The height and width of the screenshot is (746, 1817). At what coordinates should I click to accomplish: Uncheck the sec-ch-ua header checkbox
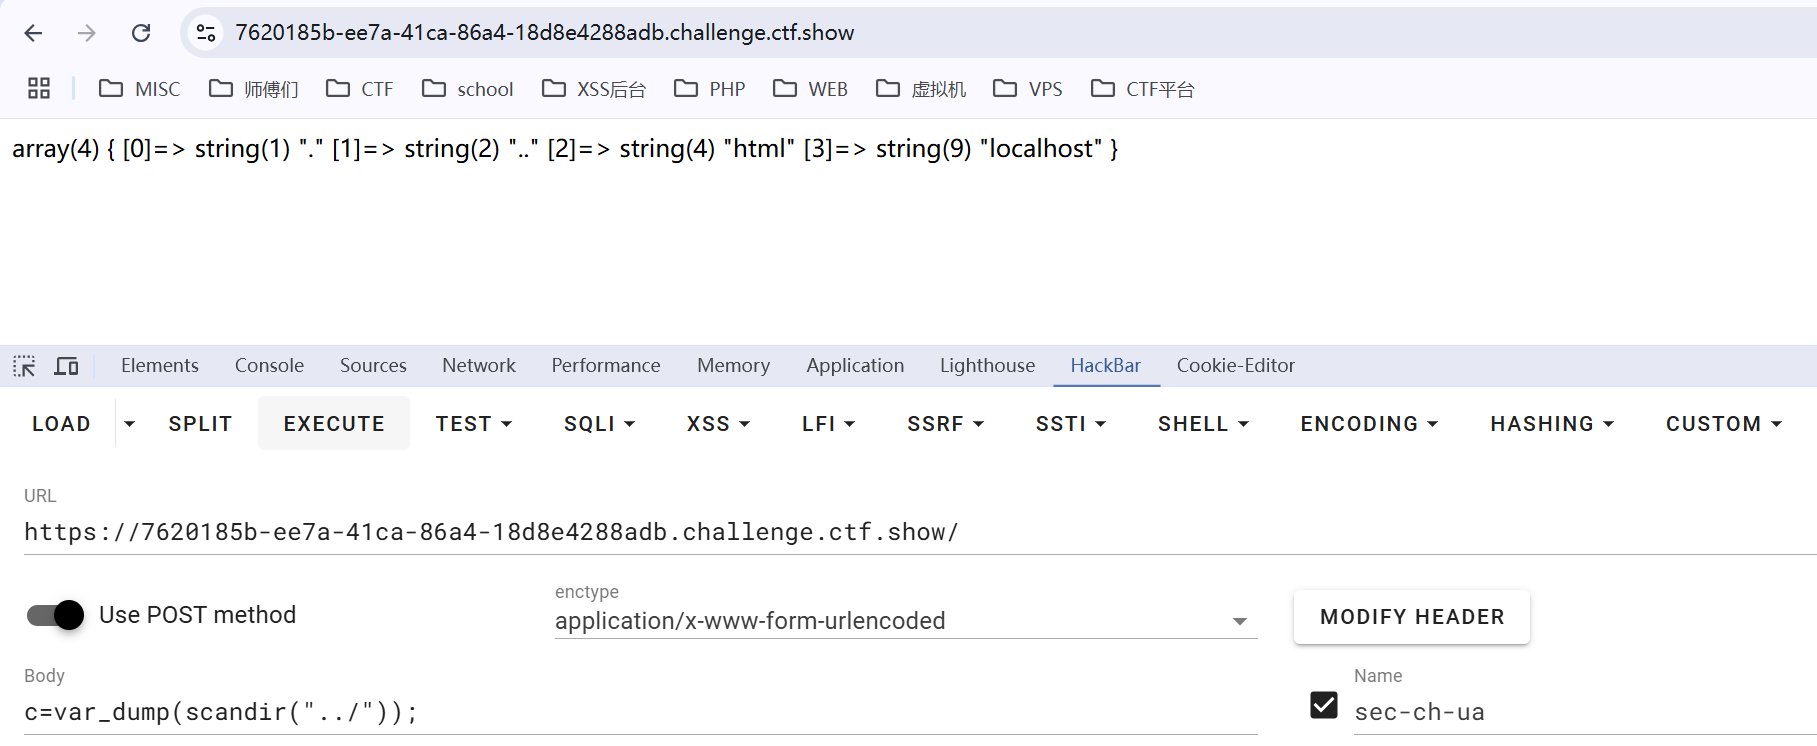1324,705
